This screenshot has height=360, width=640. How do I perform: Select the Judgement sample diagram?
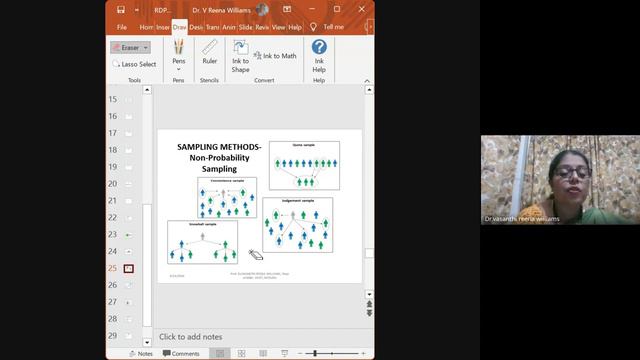pyautogui.click(x=298, y=225)
